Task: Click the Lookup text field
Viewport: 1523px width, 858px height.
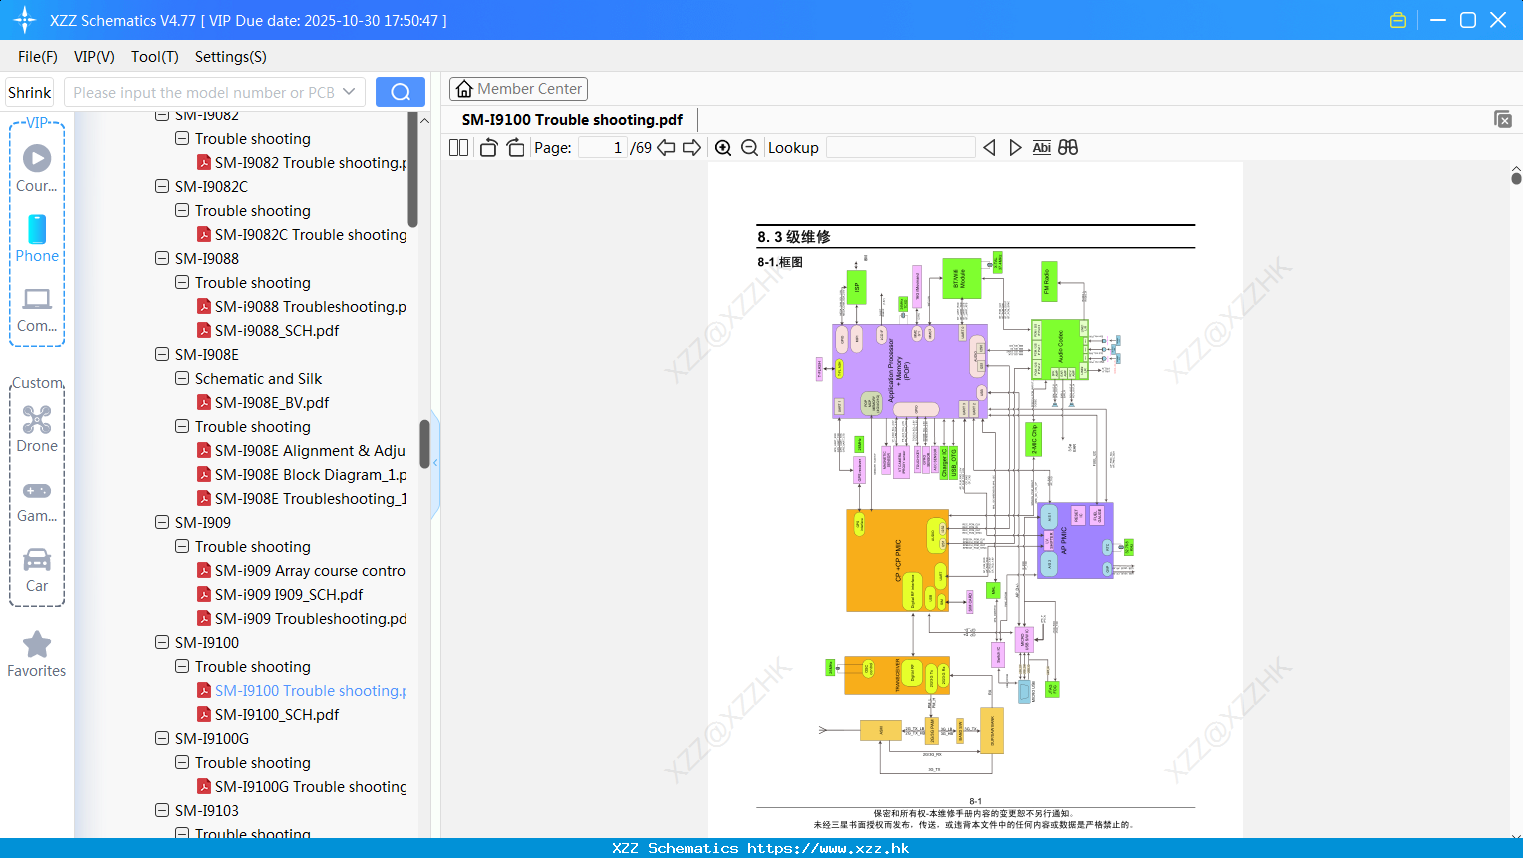Action: coord(900,147)
